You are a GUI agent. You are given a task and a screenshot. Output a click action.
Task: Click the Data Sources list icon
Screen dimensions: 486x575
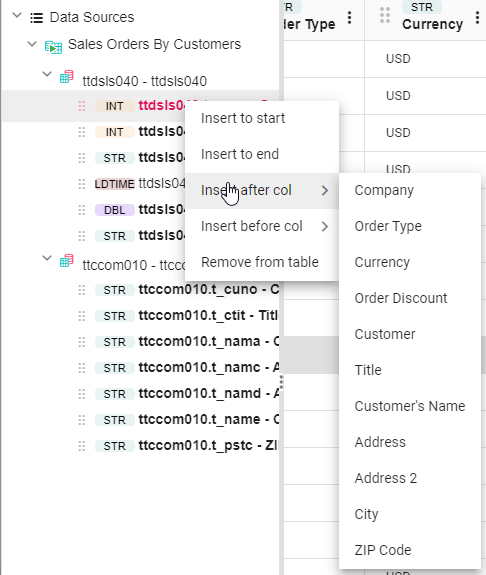(x=36, y=18)
